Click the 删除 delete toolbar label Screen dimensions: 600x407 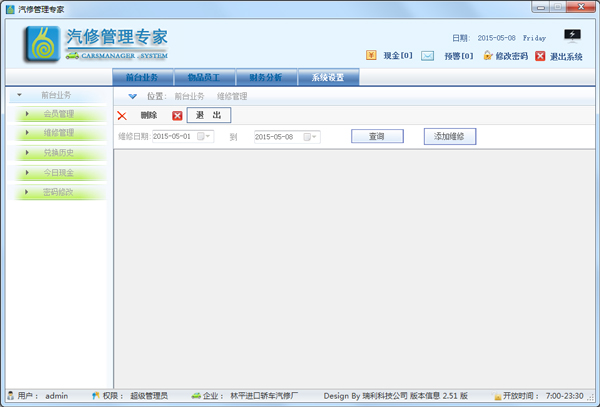click(149, 115)
